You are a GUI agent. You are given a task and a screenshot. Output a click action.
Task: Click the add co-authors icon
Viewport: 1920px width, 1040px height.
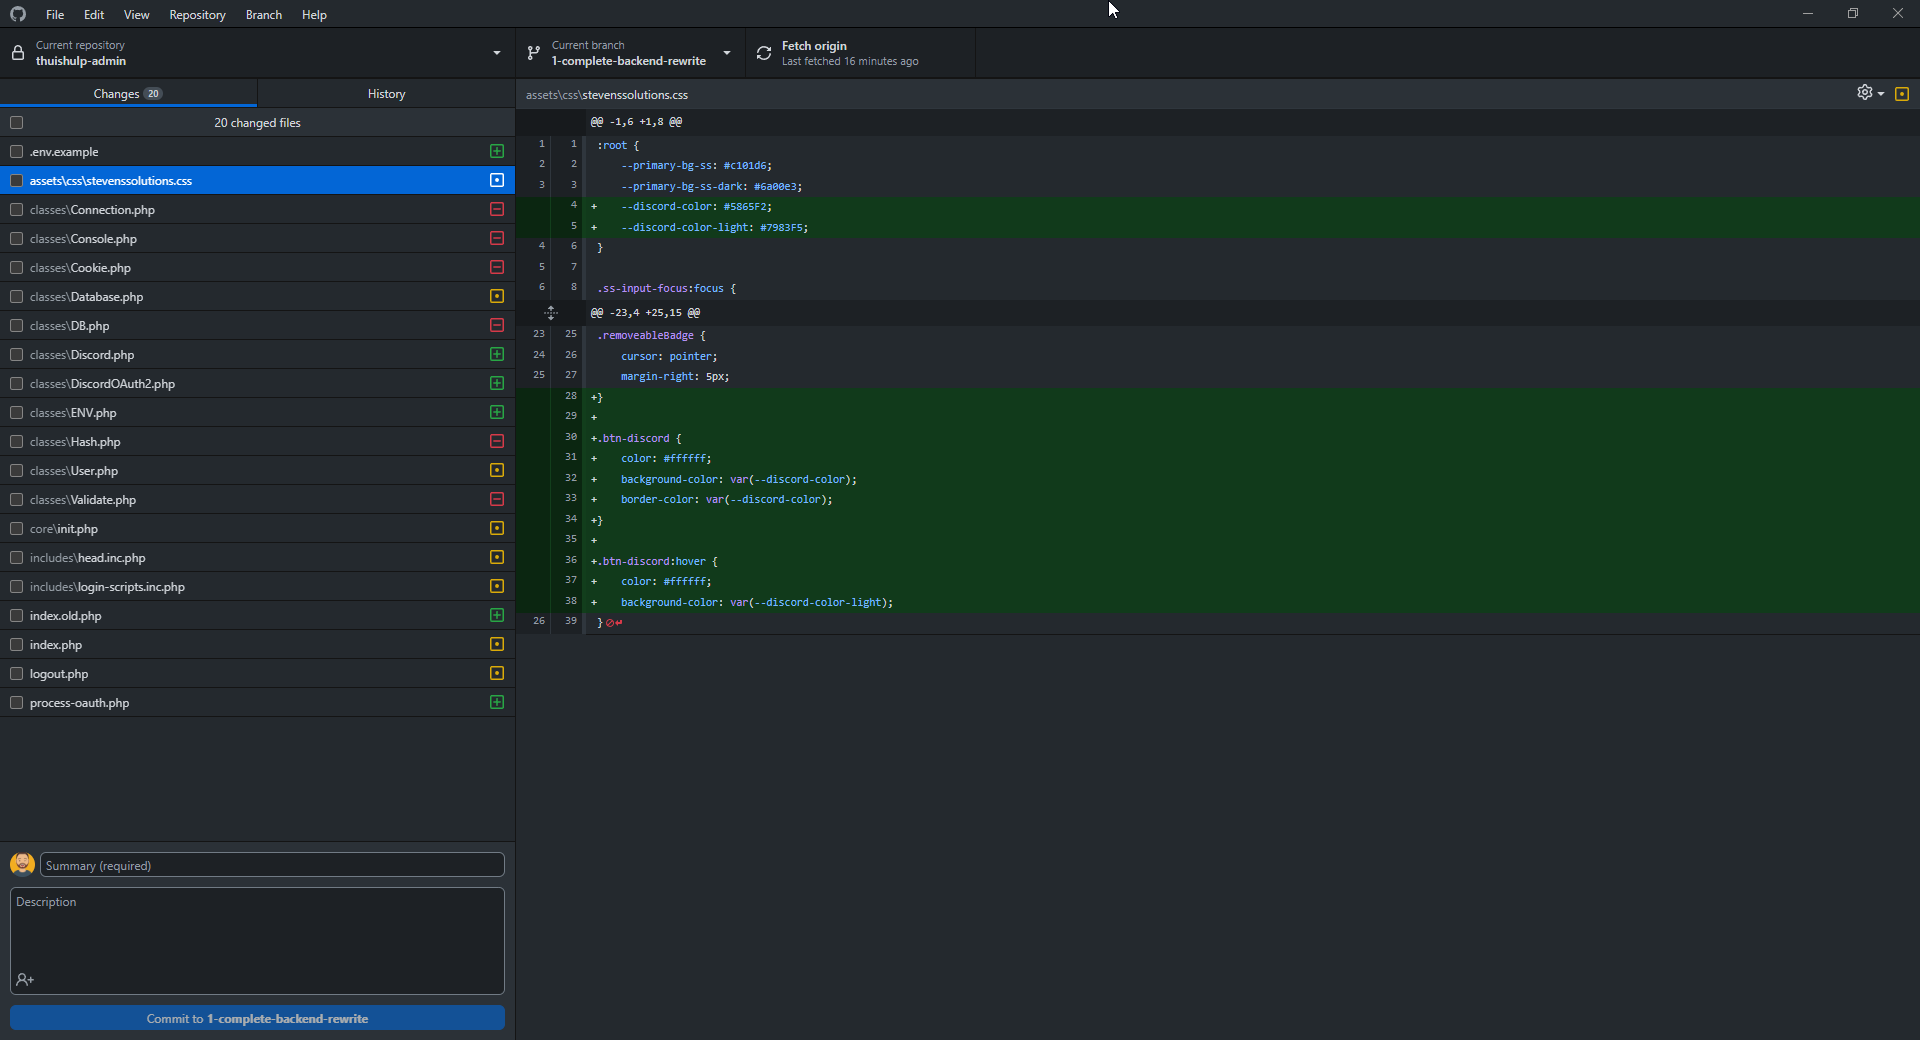25,980
